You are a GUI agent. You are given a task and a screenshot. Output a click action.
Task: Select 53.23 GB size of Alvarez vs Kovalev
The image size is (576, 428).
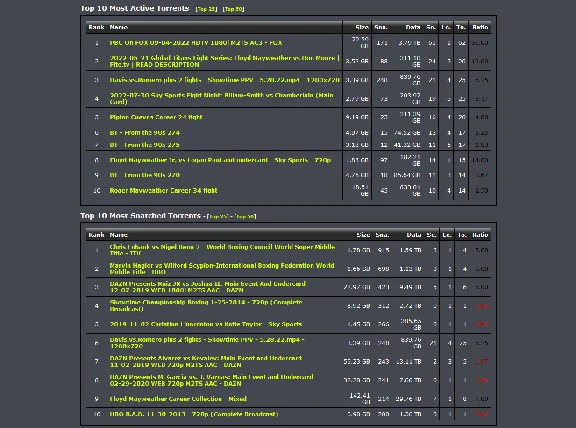(357, 362)
